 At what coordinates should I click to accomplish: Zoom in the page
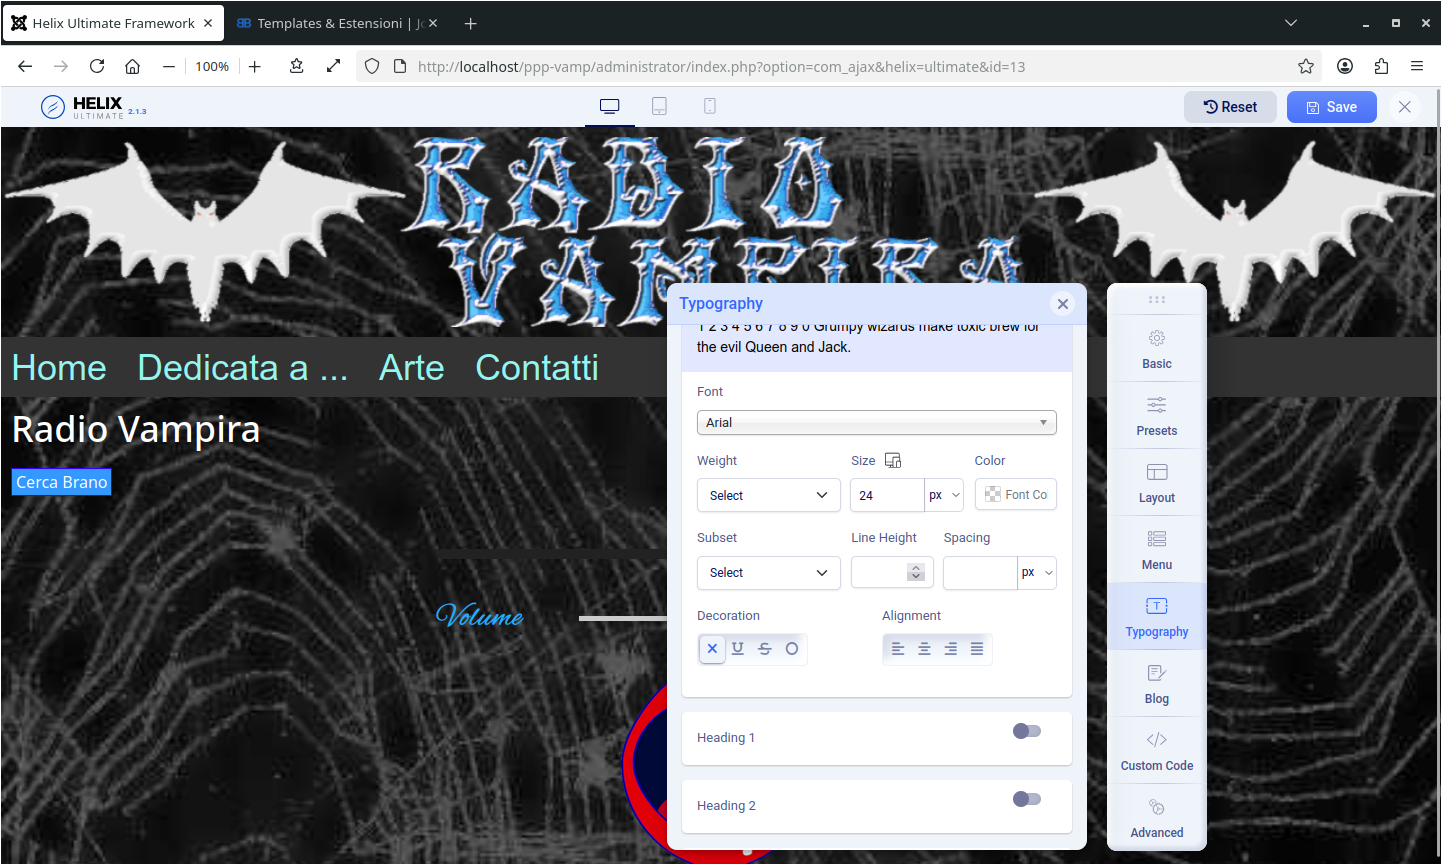pos(255,66)
